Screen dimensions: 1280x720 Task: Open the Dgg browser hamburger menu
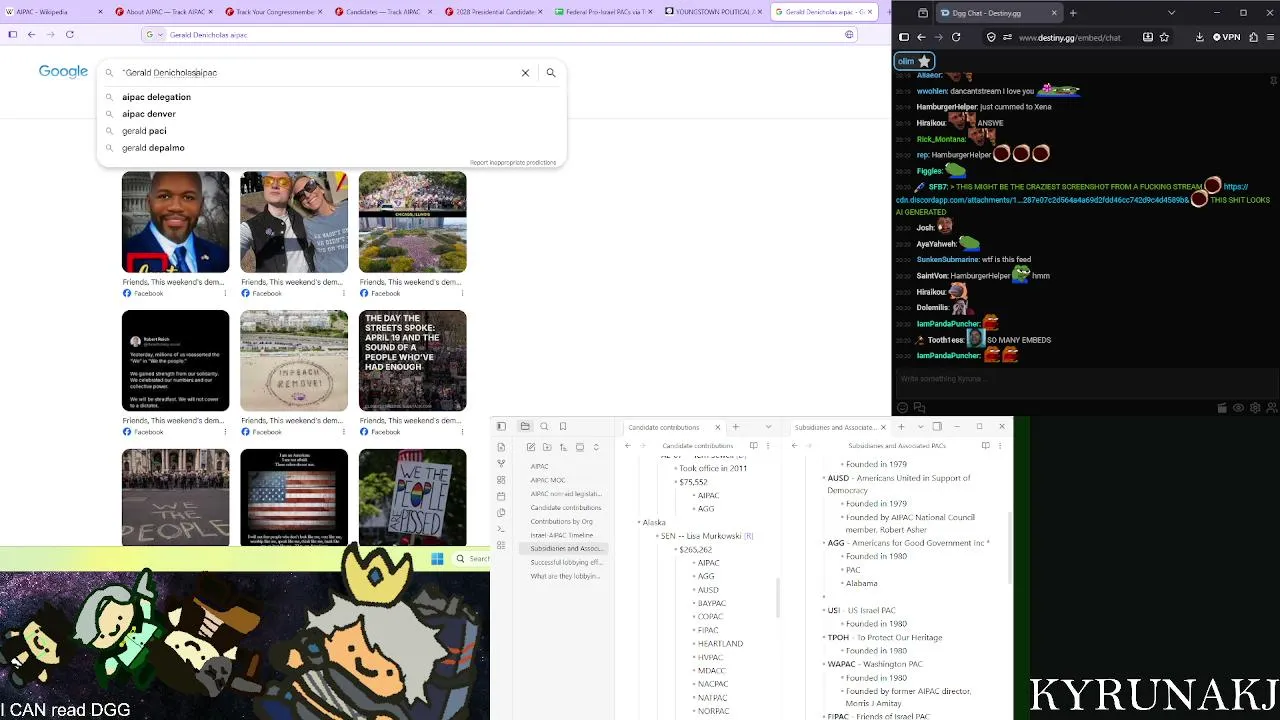pyautogui.click(x=1269, y=37)
